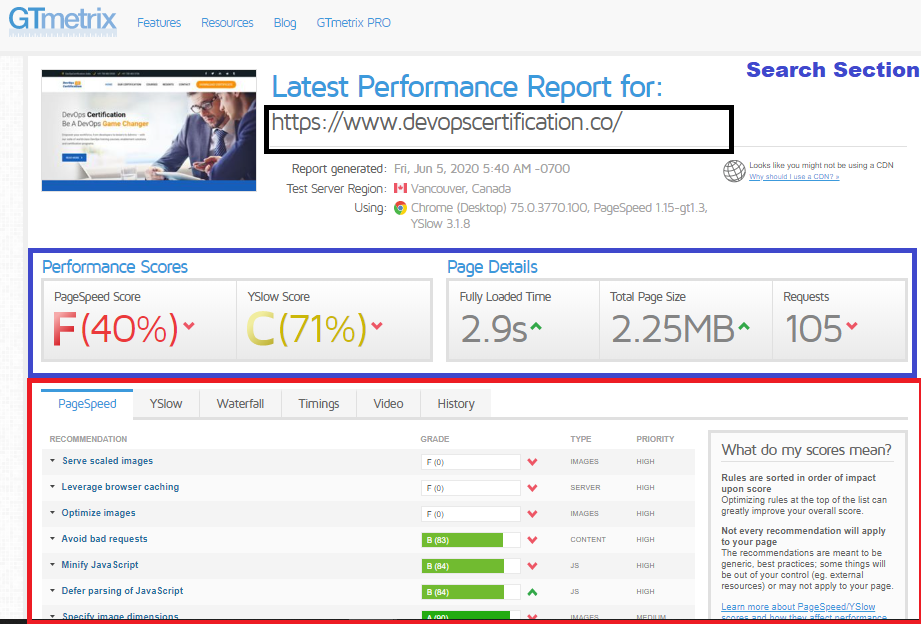921x624 pixels.
Task: Click the red trend arrow on Serve scaled images row
Action: [532, 462]
